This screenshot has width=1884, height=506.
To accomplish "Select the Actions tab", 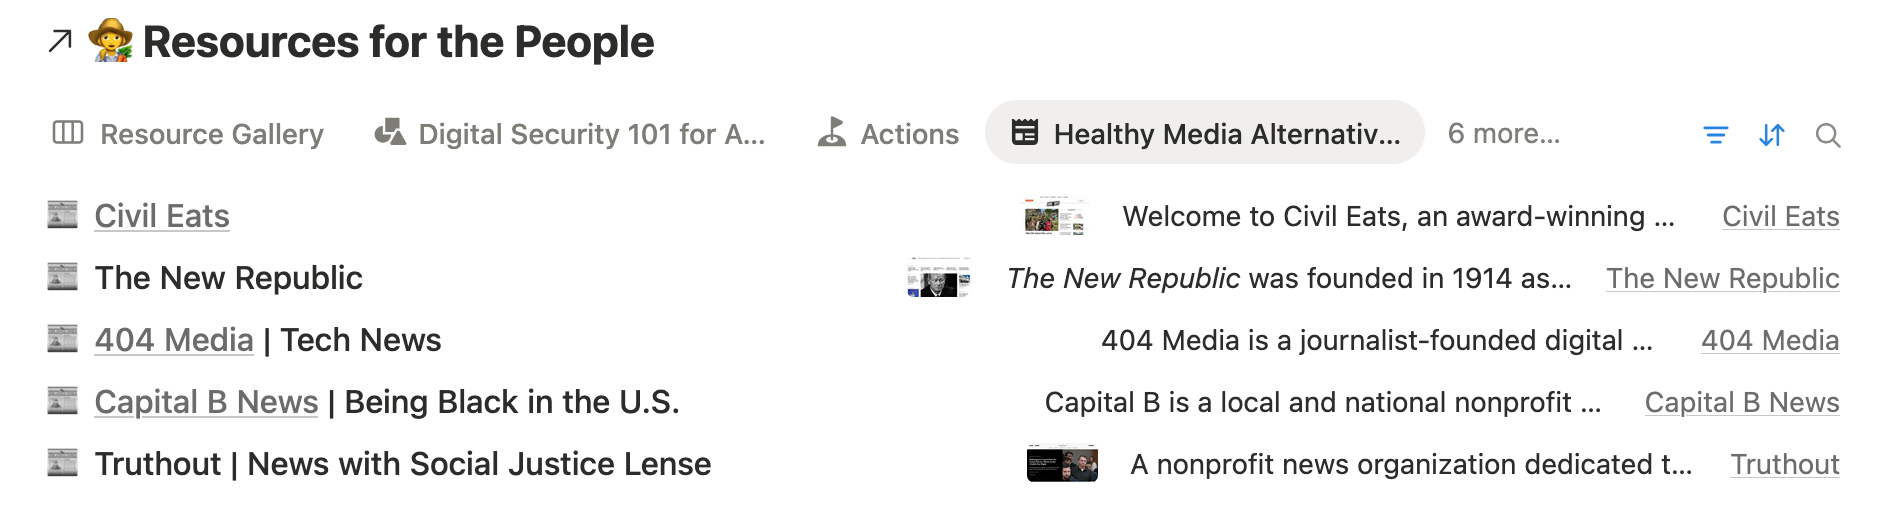I will 888,134.
